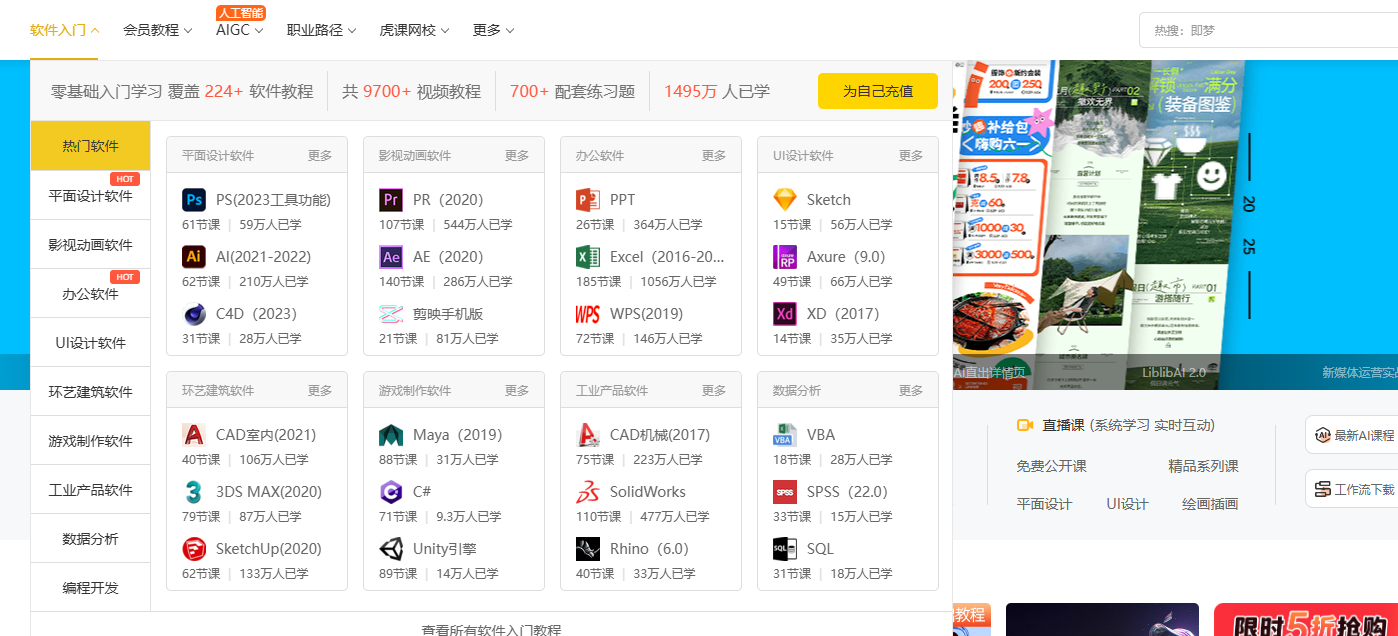Select the 游戏制作软件 sidebar tab
Screen dimensions: 1398x636
click(x=91, y=441)
